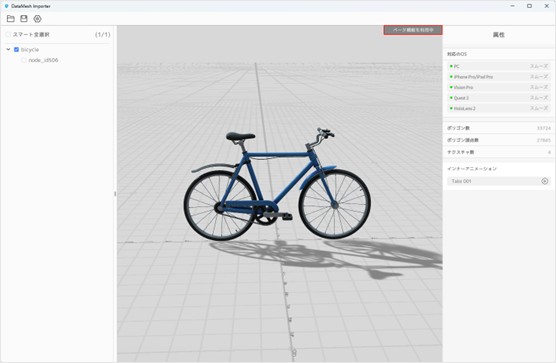
Task: Click the Quest 3 compatibility row
Action: 498,98
